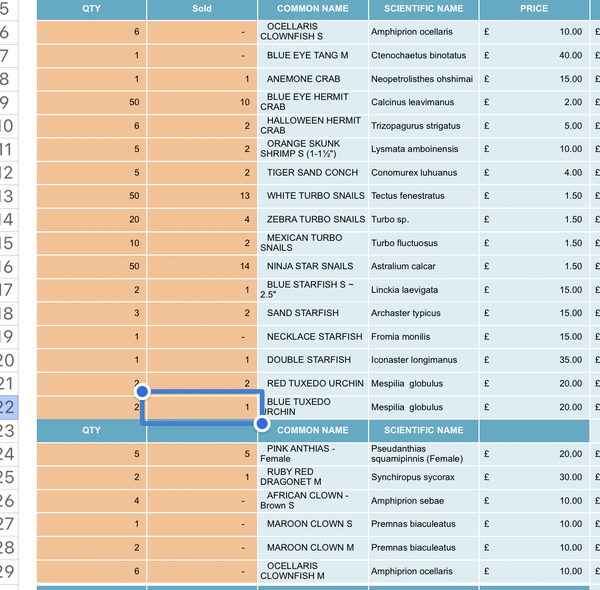Screen dimensions: 600x590
Task: Select Conomurex luhuanus cell
Action: [x=424, y=173]
